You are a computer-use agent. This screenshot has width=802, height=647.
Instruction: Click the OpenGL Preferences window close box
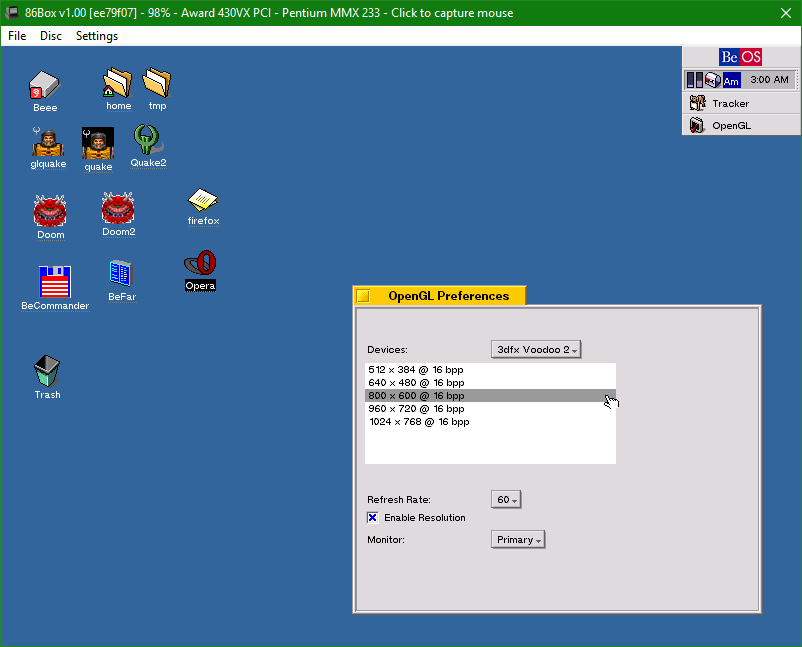364,296
